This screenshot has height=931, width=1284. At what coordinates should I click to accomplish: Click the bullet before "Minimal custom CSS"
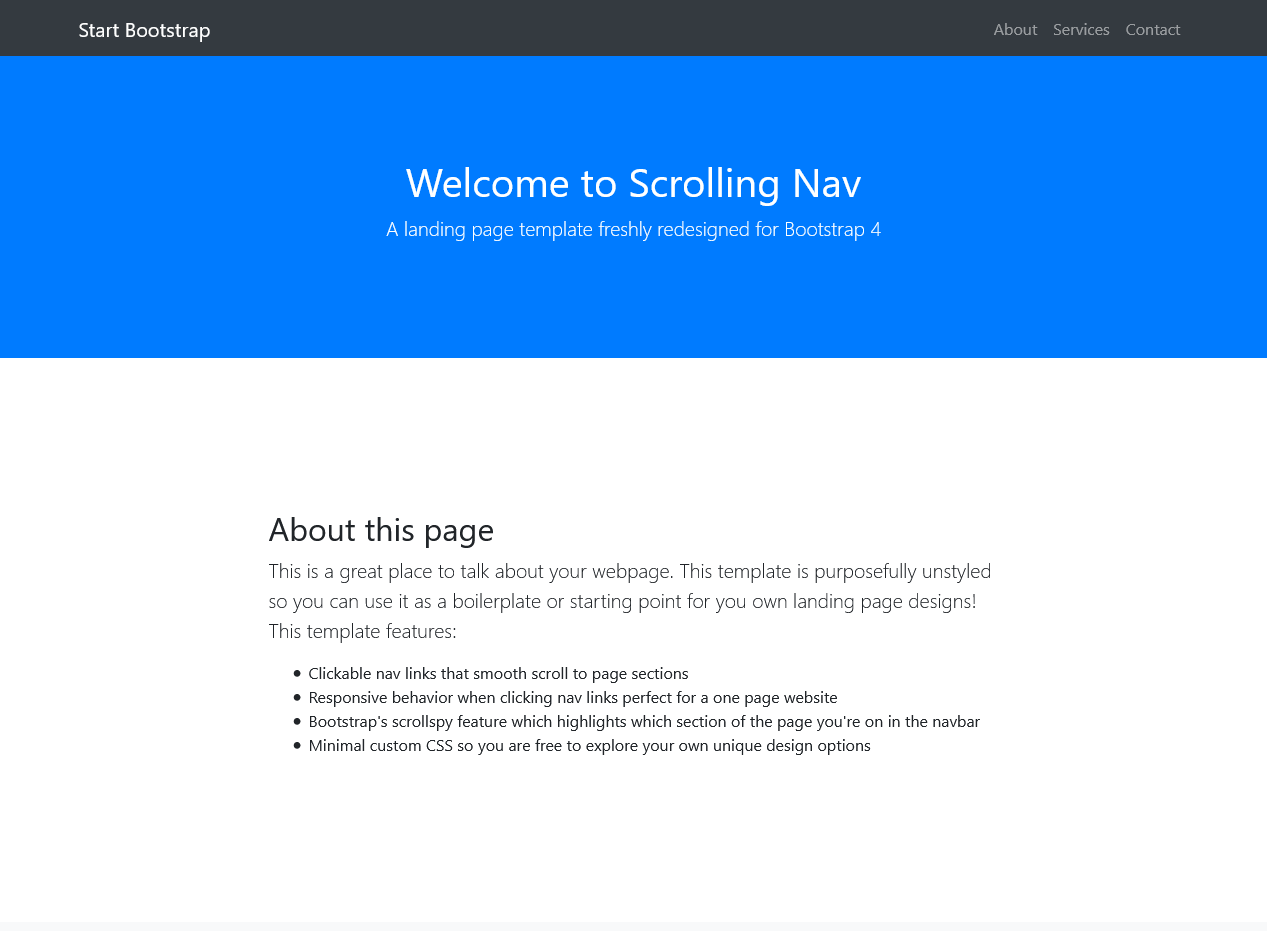click(x=297, y=745)
